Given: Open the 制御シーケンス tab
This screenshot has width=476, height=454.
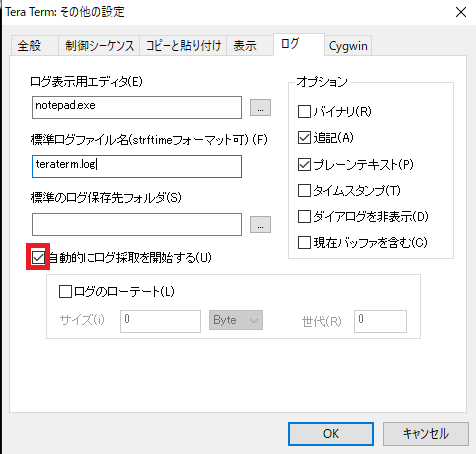Looking at the screenshot, I should click(x=99, y=45).
